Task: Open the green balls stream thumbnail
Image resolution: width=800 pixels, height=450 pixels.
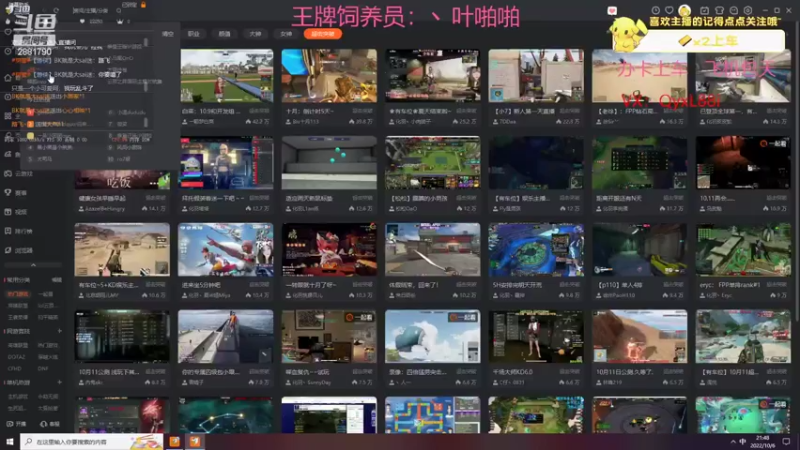Action: tap(329, 163)
